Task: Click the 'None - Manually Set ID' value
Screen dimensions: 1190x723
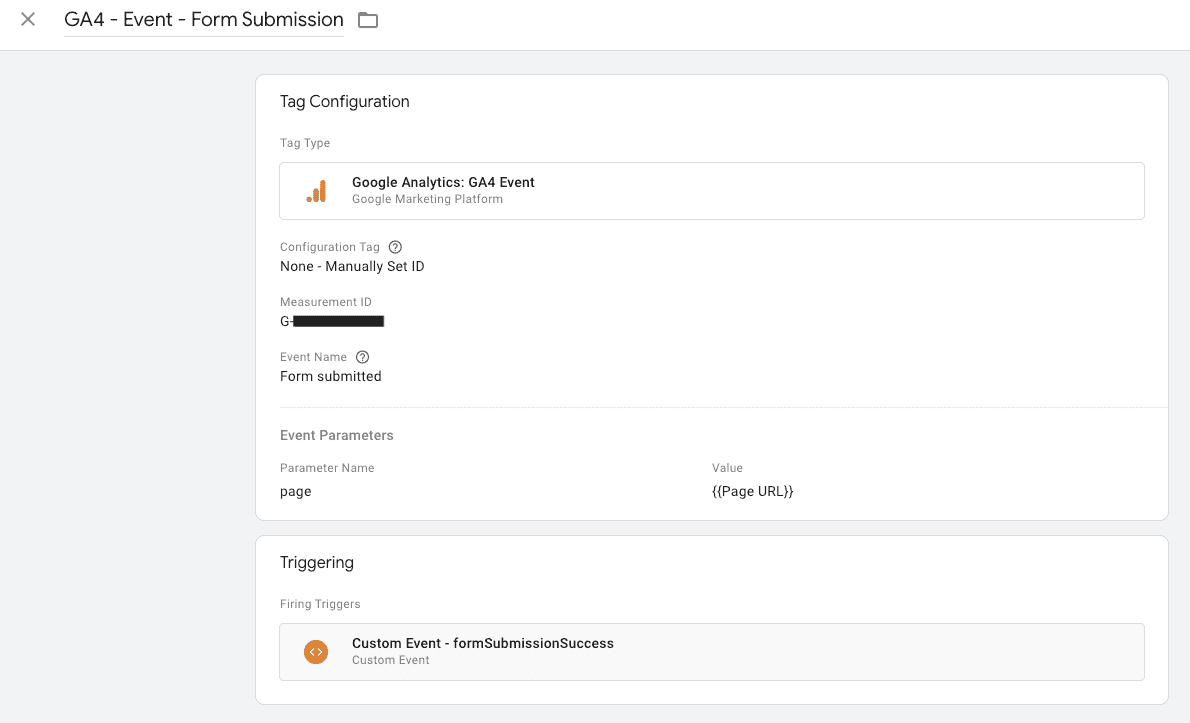Action: pyautogui.click(x=352, y=266)
